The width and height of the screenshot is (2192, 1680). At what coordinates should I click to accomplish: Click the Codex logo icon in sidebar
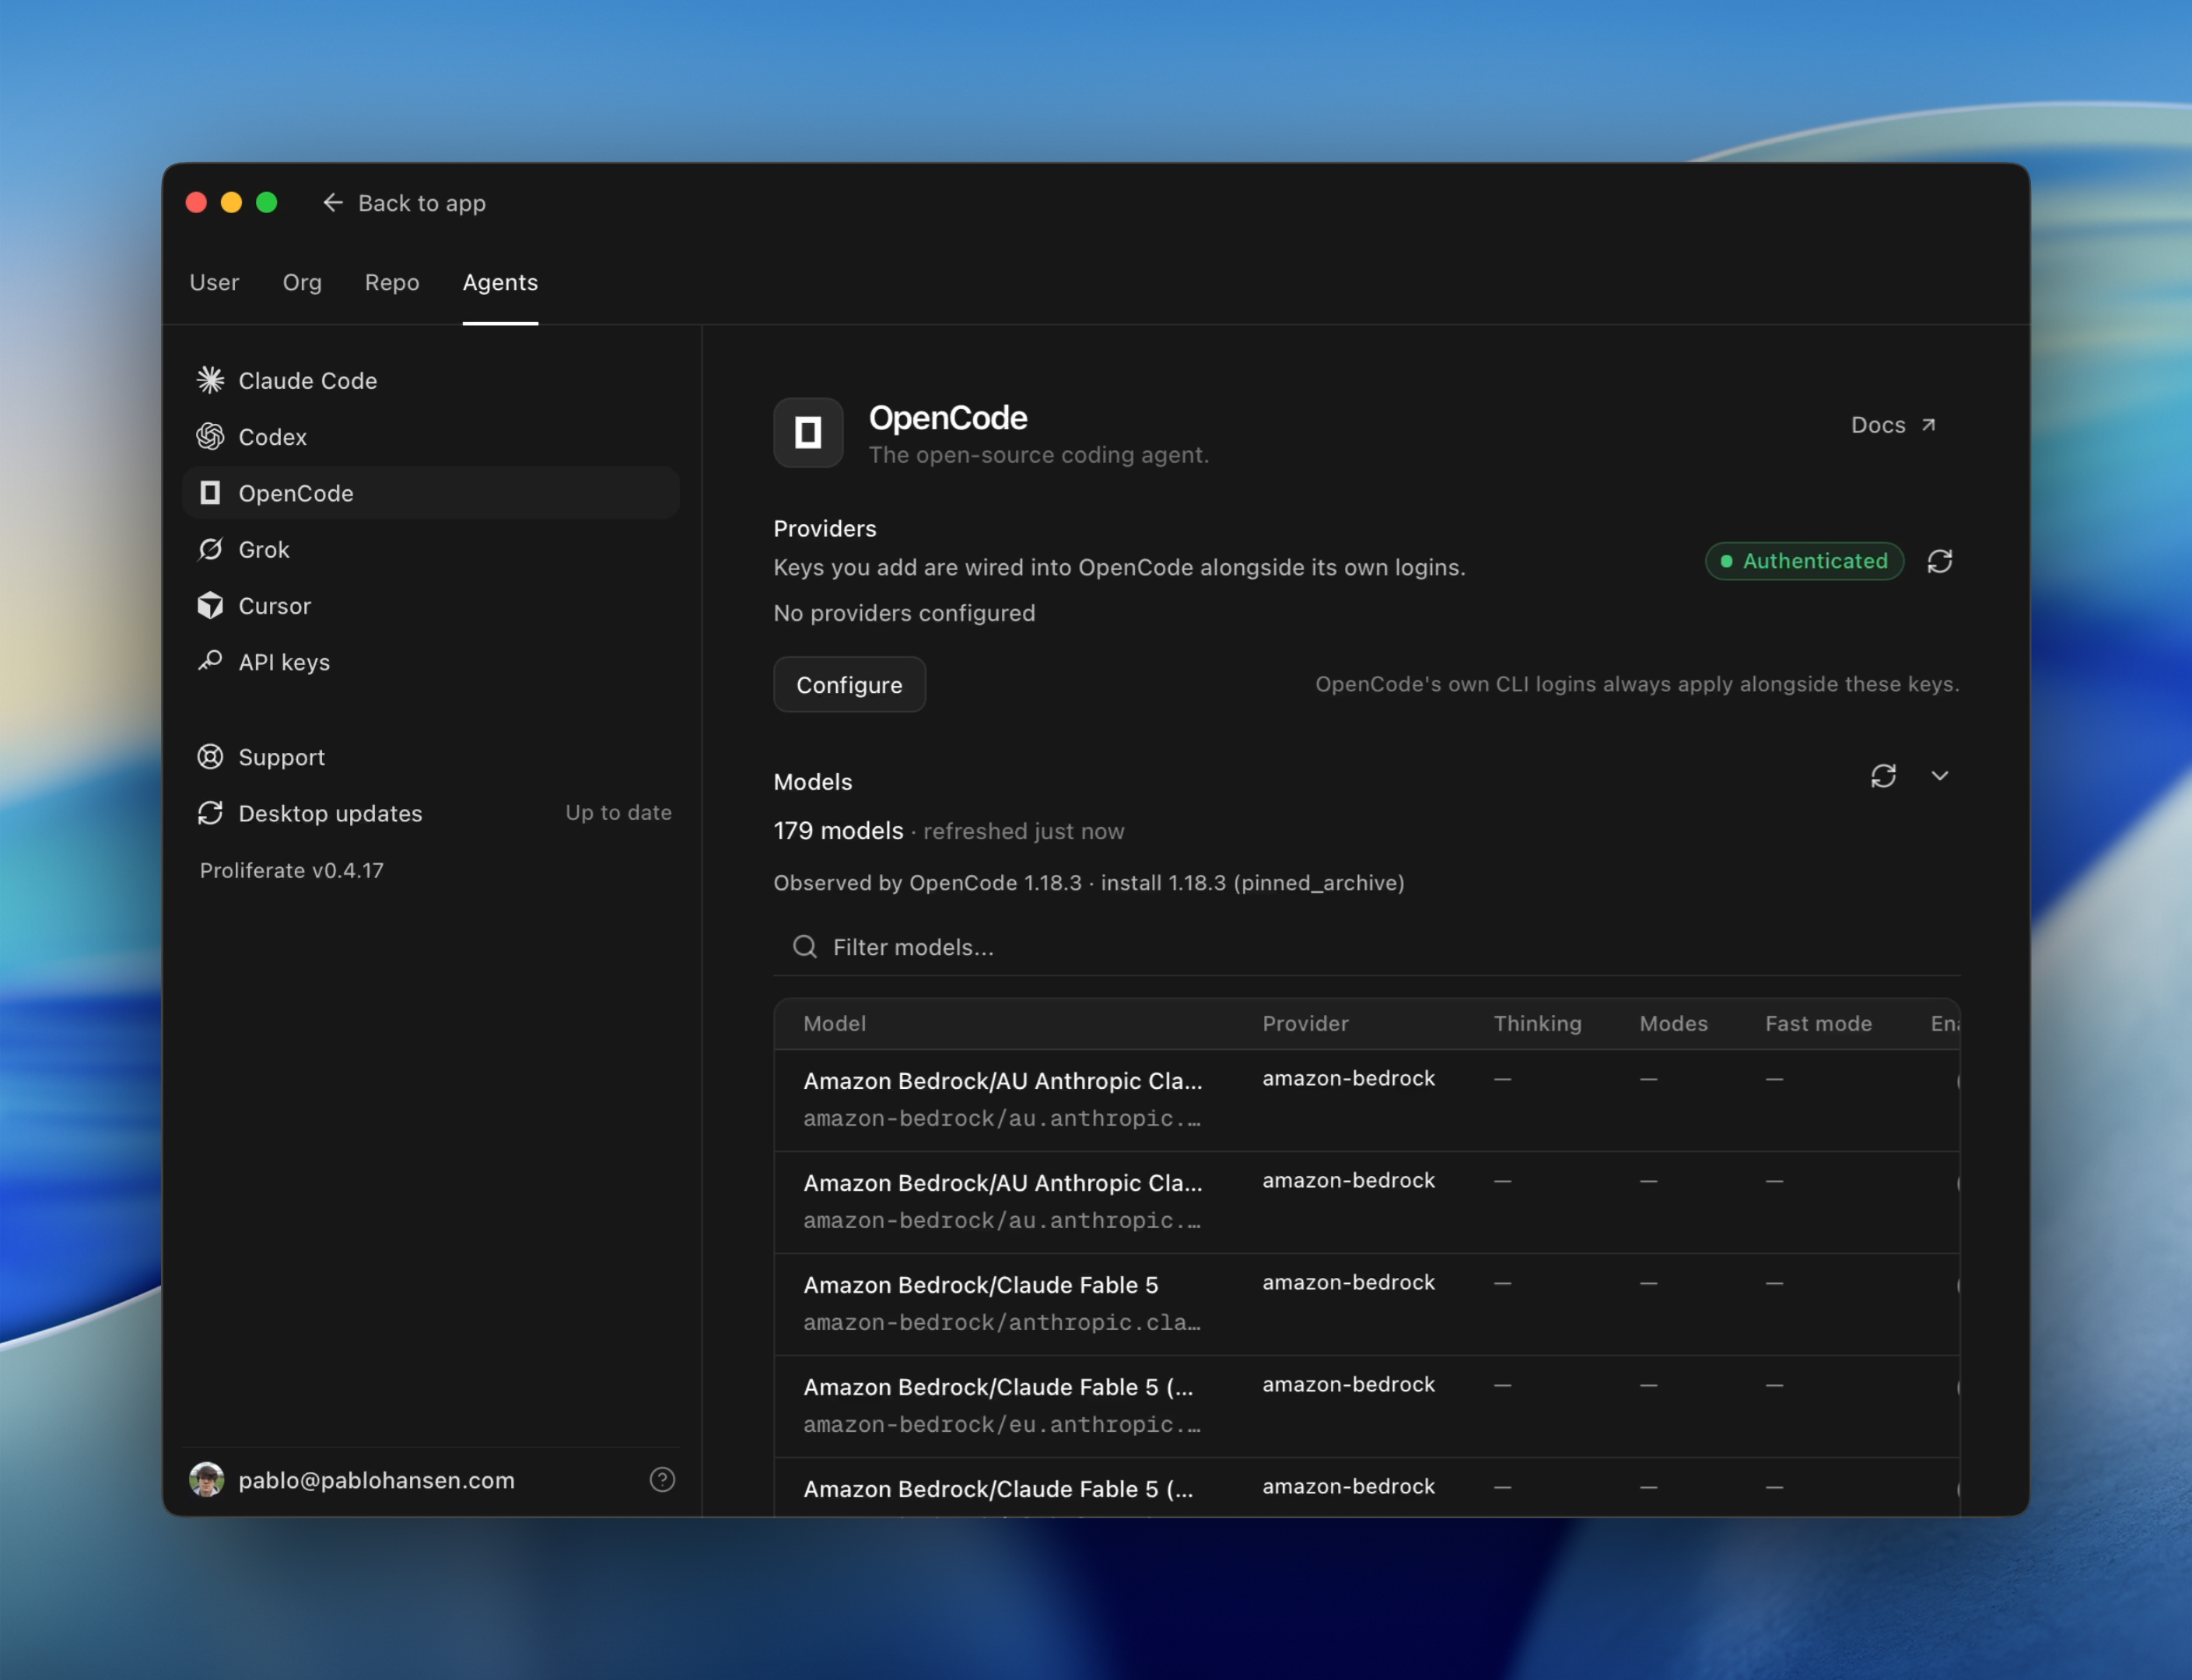[210, 436]
